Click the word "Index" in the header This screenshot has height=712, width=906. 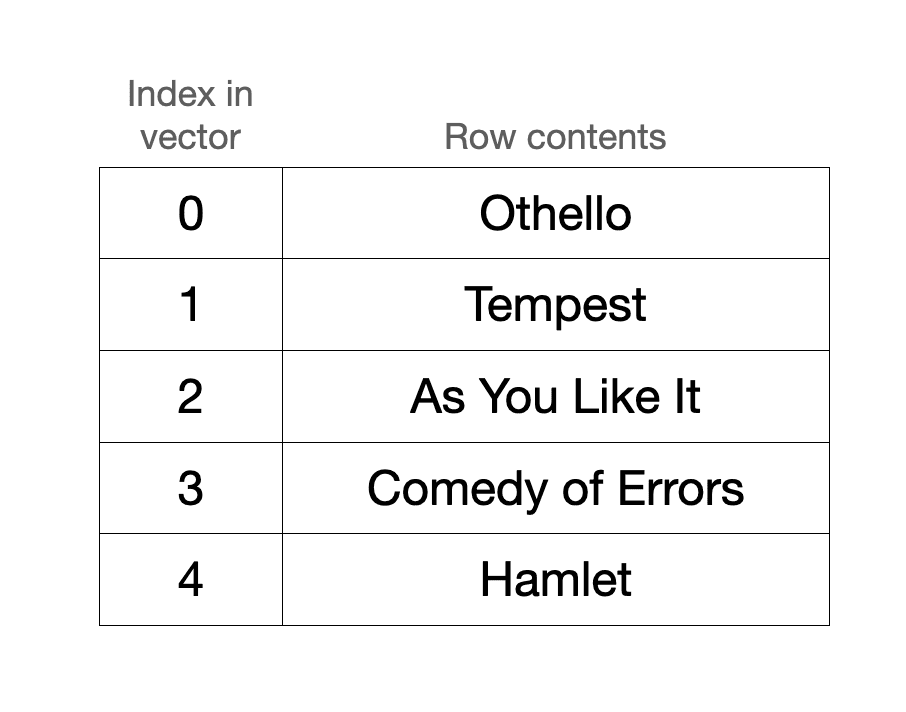[171, 95]
